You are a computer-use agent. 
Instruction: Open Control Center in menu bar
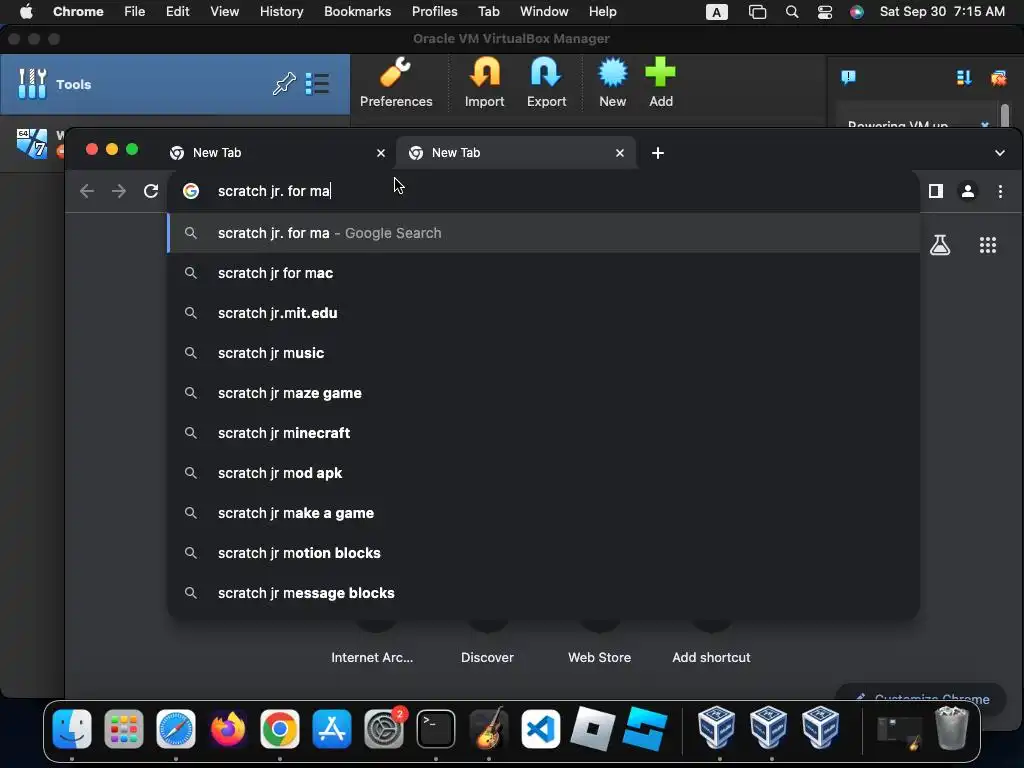point(825,12)
